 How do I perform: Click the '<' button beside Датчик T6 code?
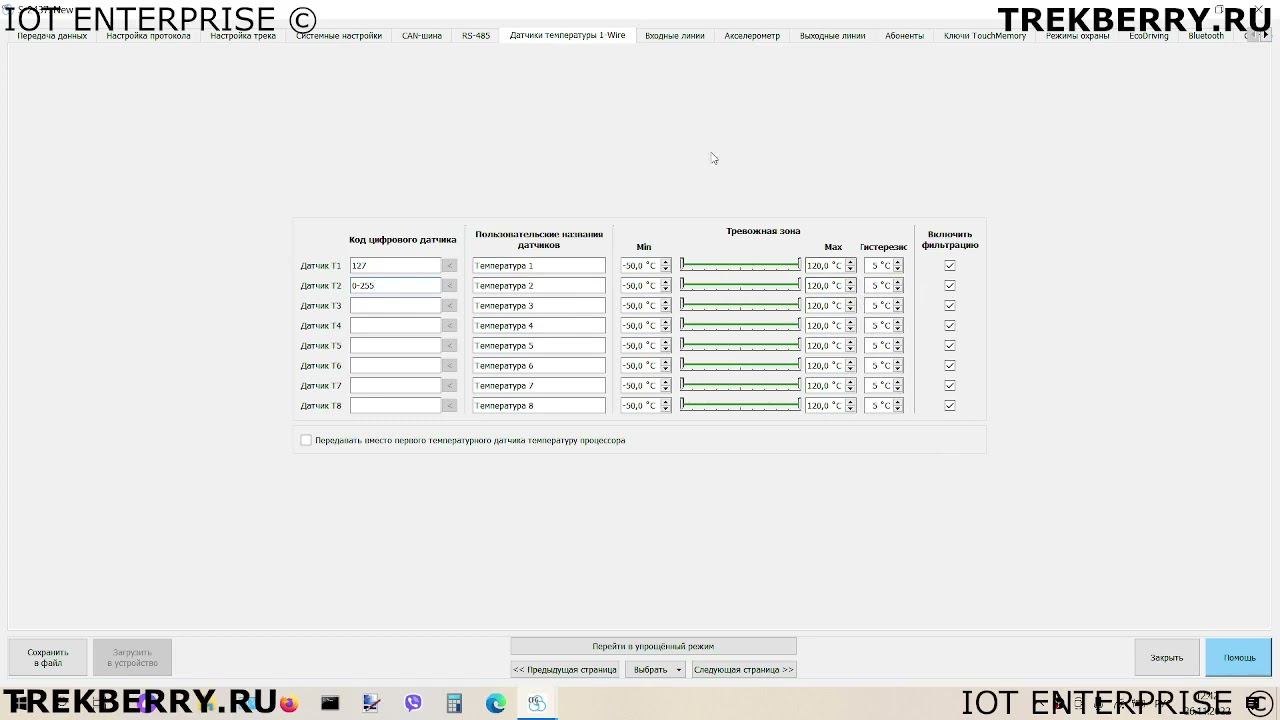[x=450, y=366]
